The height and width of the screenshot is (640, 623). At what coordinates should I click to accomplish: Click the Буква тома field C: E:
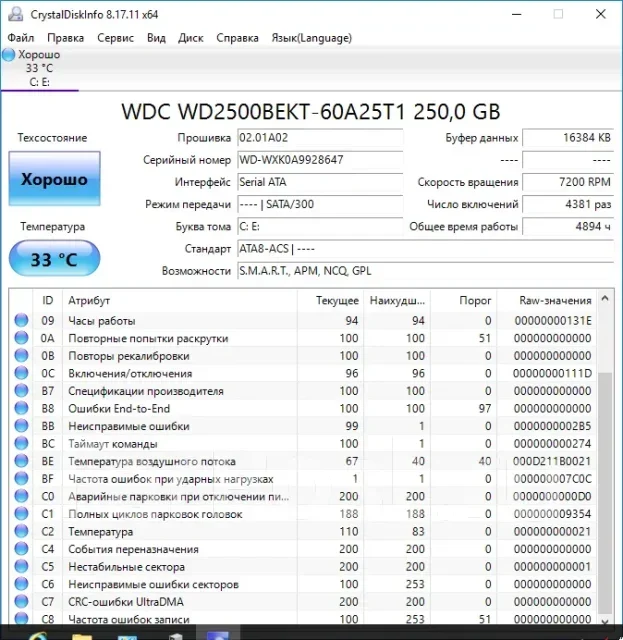[320, 227]
